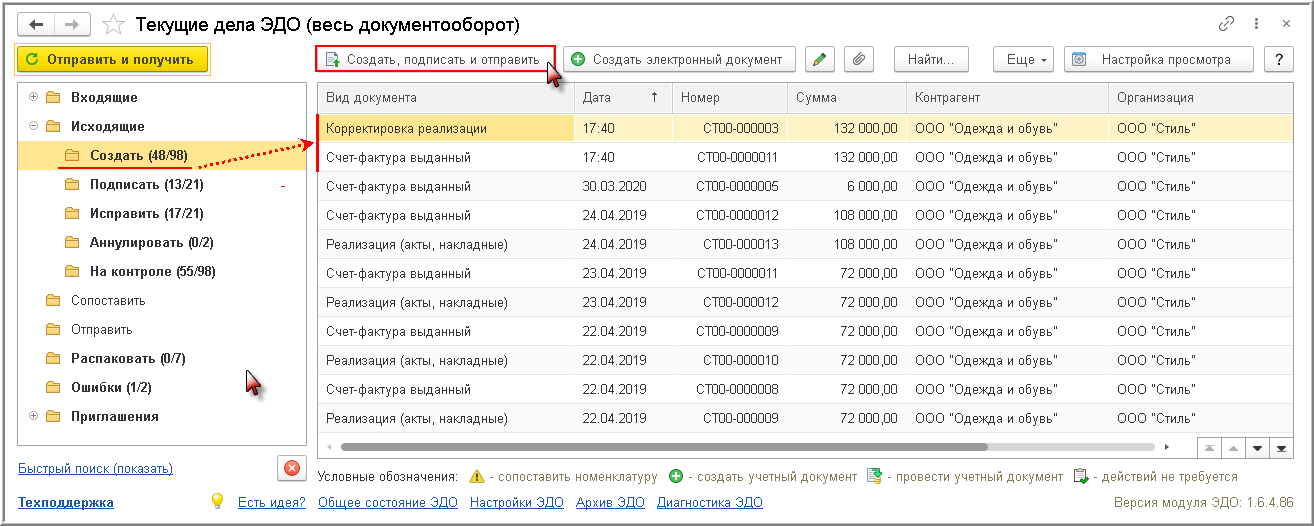
Task: Open the Еще dropdown menu
Action: tap(1024, 60)
